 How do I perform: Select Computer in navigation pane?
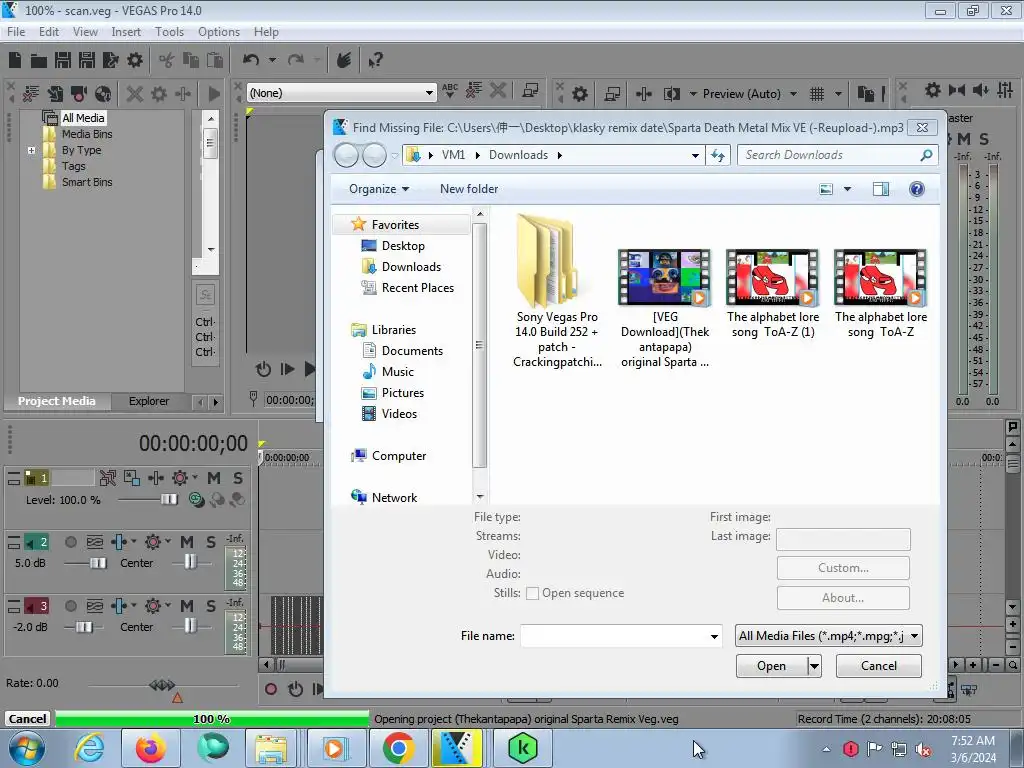coord(399,456)
